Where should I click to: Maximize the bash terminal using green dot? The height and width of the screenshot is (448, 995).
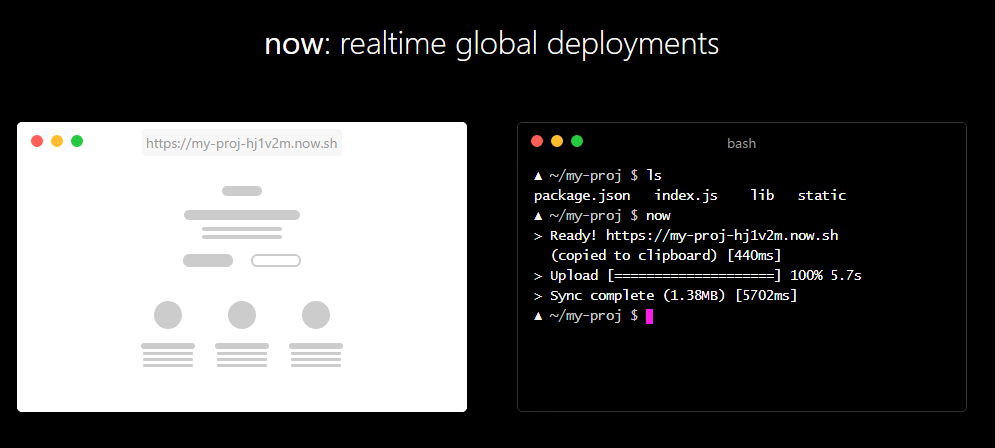coord(577,141)
